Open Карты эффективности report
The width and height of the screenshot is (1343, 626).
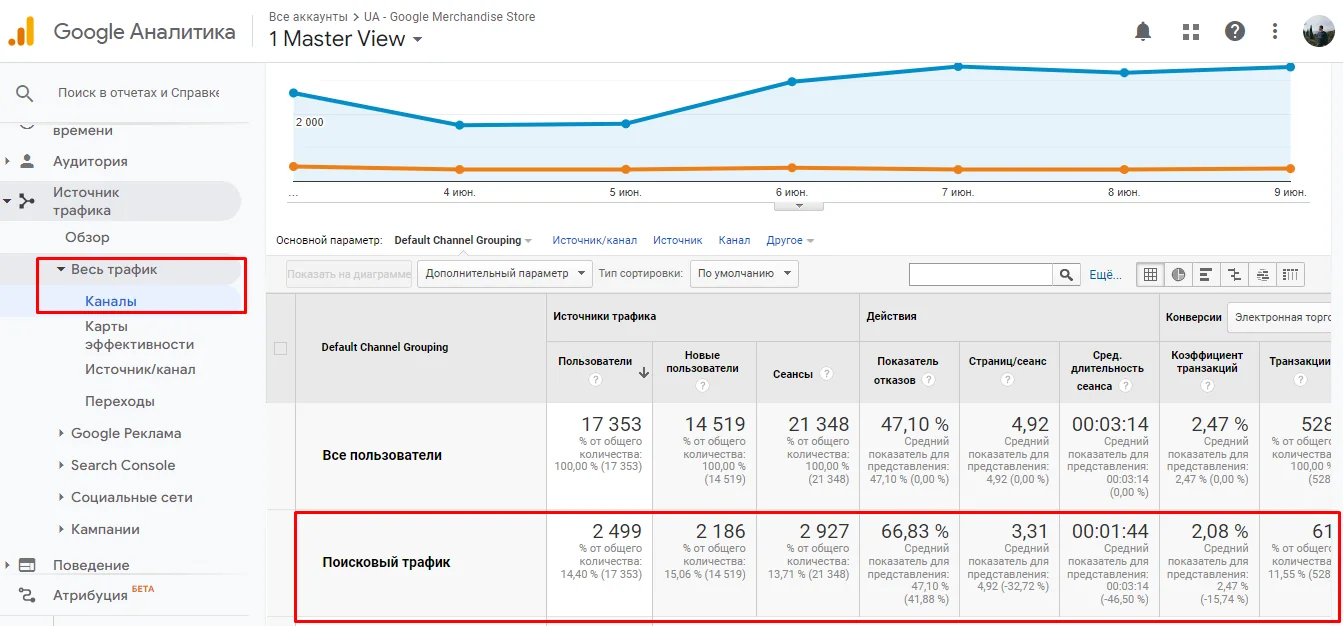(139, 335)
